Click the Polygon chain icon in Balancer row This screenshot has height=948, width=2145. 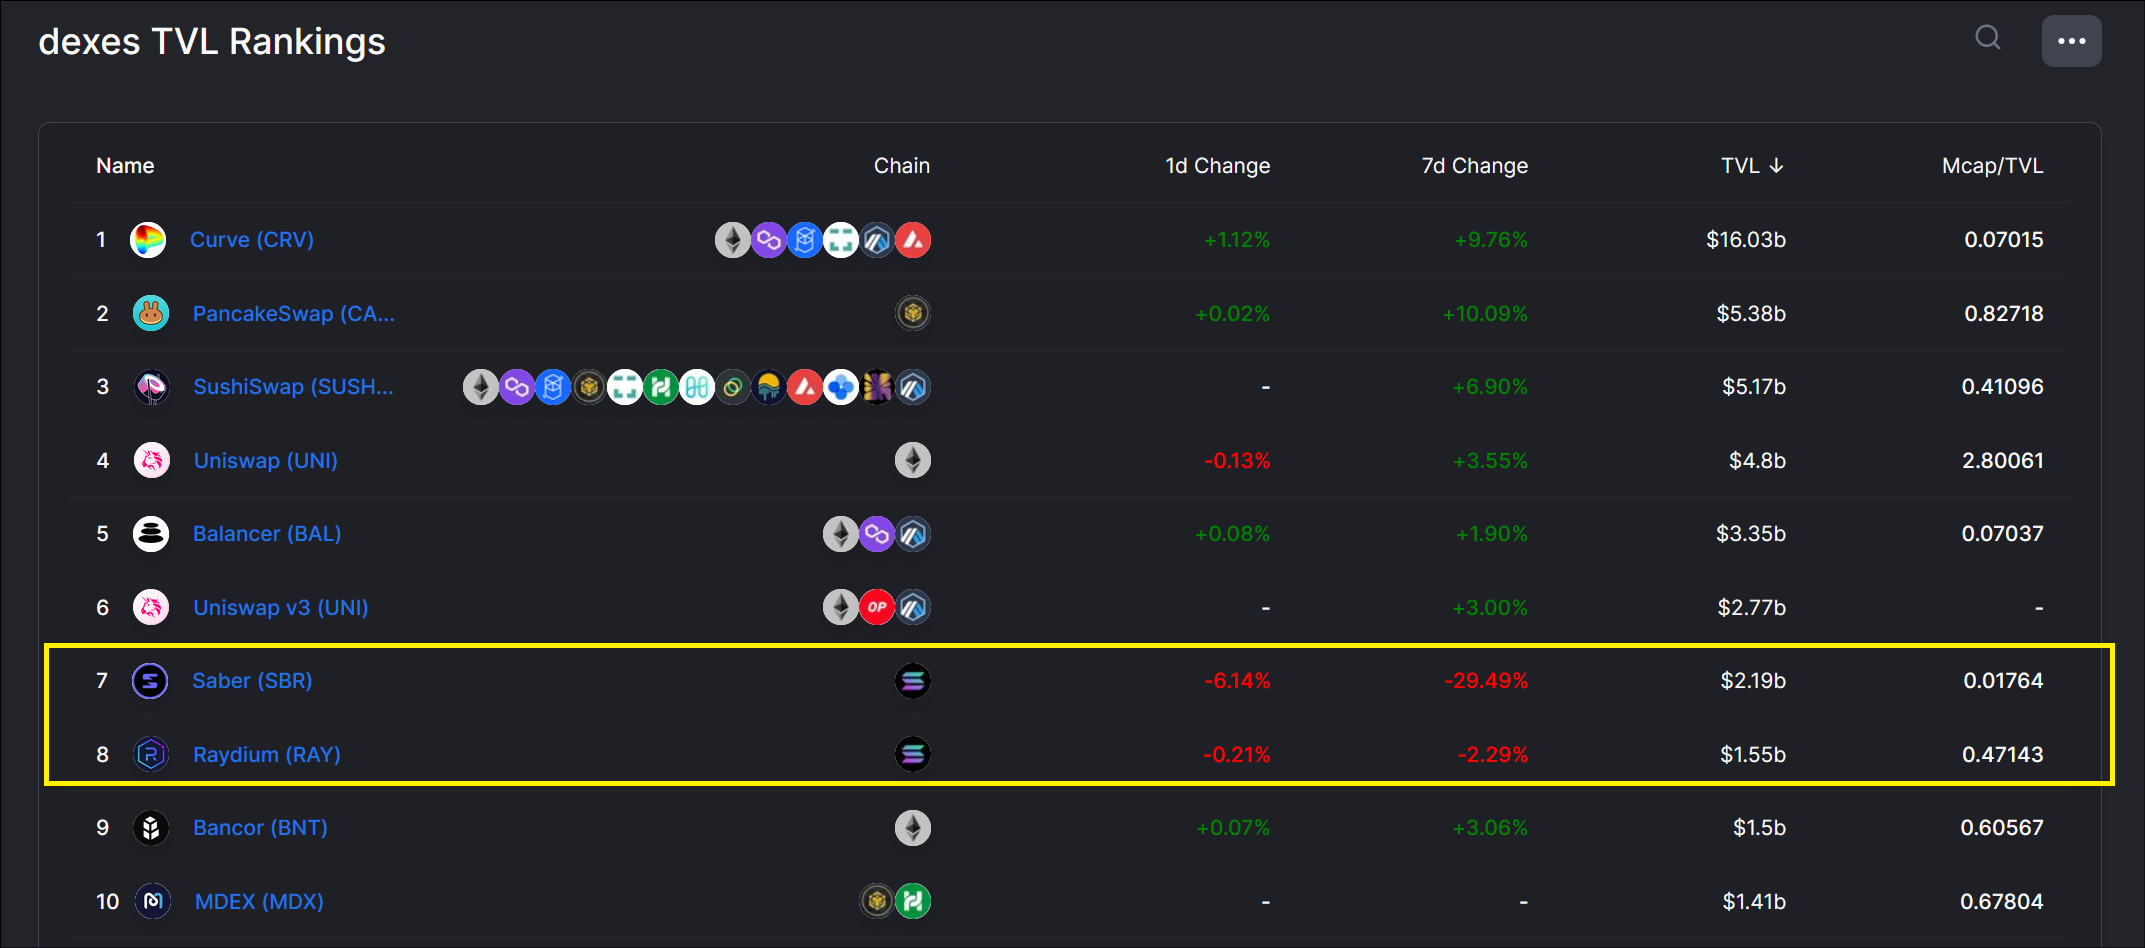click(877, 534)
